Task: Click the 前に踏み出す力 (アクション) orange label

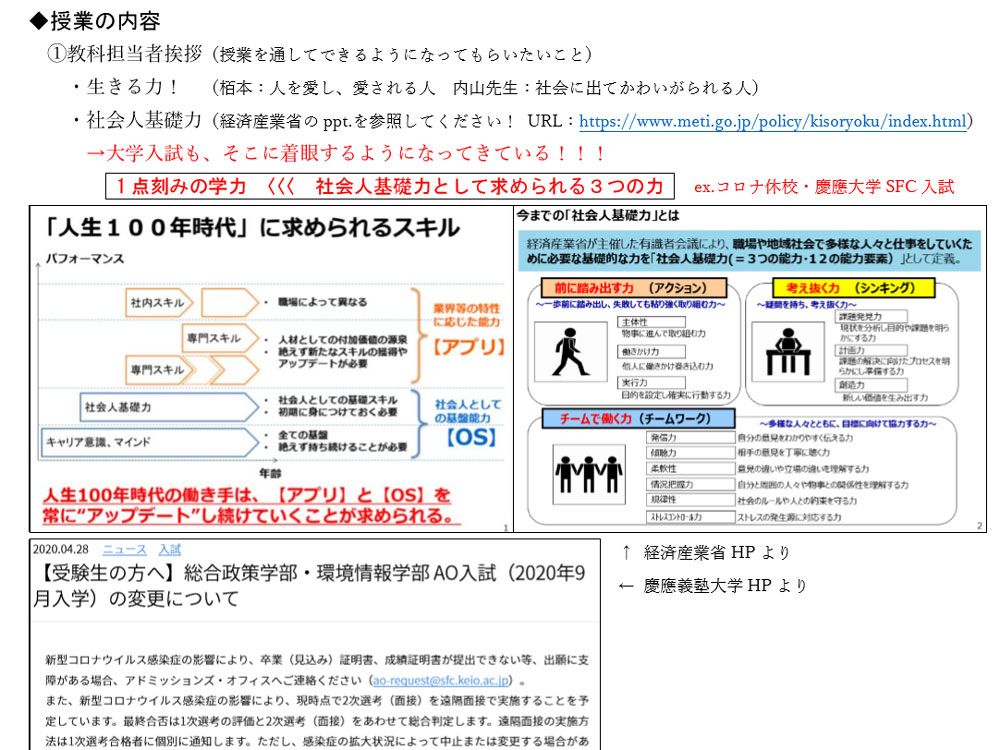Action: click(x=633, y=288)
